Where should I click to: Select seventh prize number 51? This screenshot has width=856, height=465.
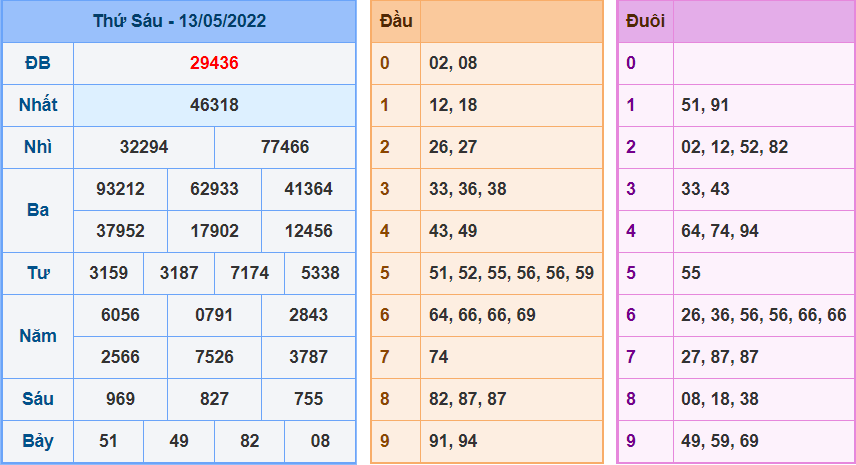tap(109, 441)
